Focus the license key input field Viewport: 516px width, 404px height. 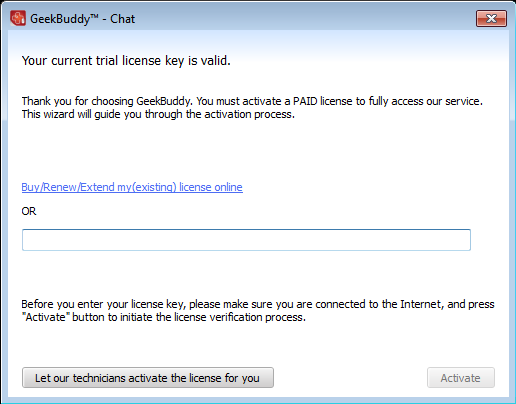(246, 240)
